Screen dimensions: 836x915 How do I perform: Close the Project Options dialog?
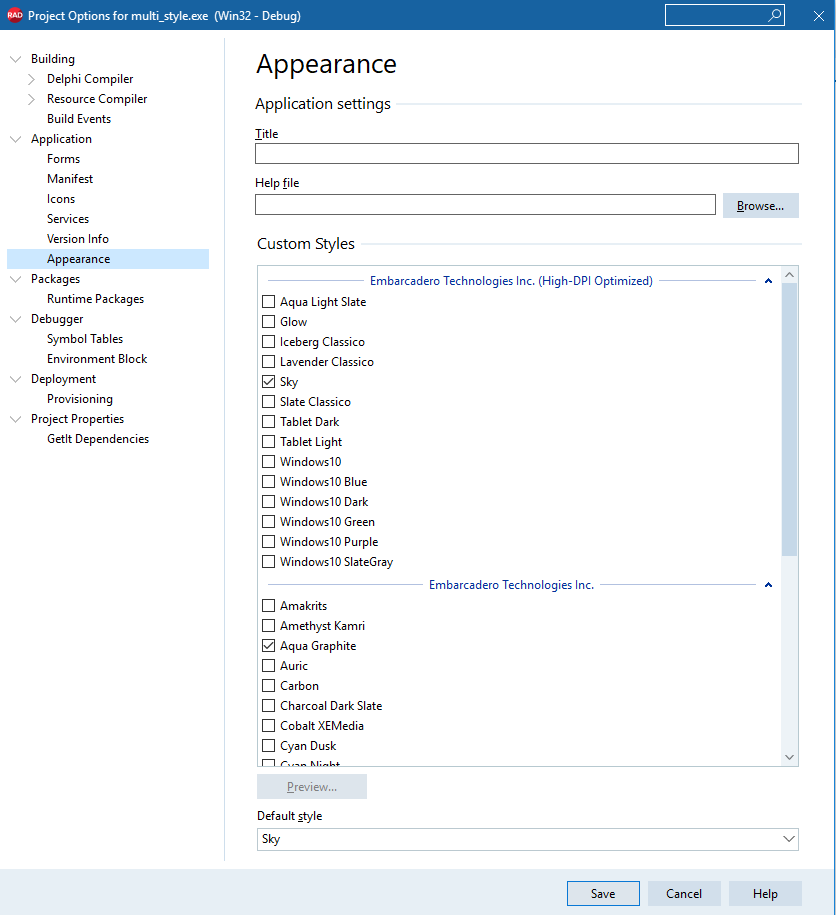pyautogui.click(x=819, y=16)
